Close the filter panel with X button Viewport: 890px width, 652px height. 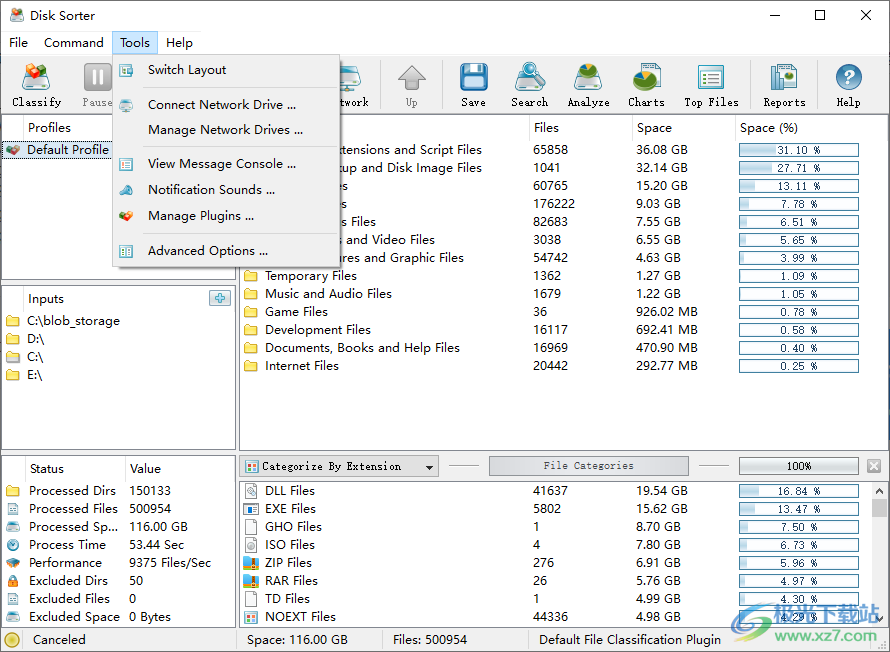(x=874, y=466)
